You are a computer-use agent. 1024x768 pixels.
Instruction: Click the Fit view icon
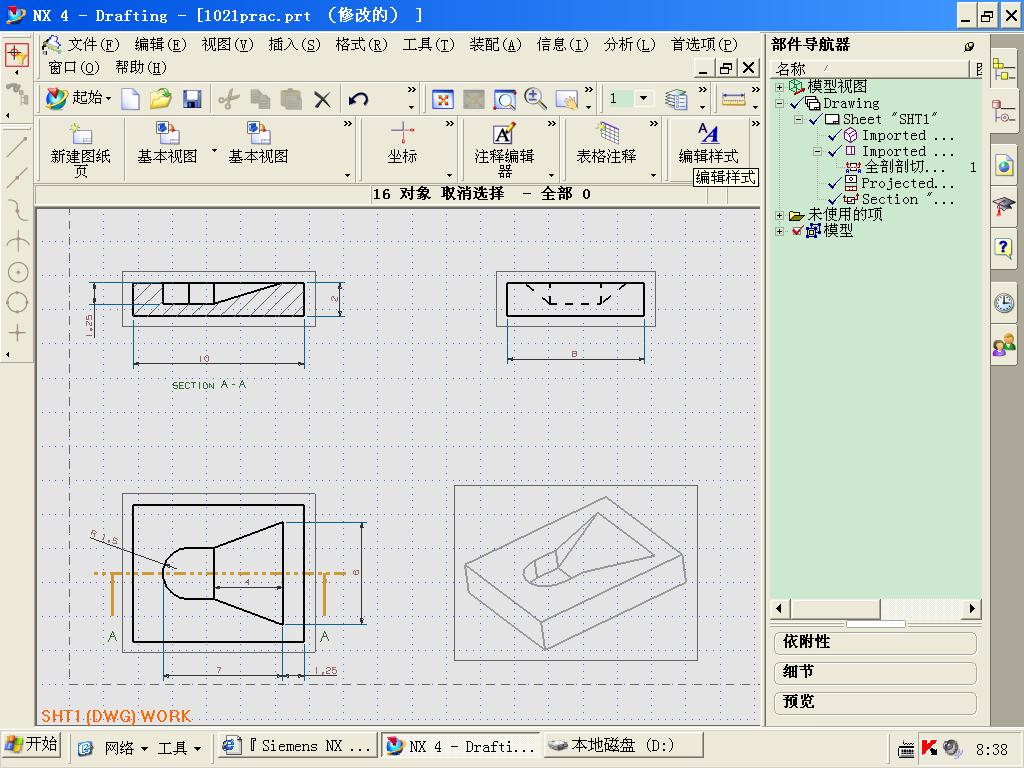443,99
